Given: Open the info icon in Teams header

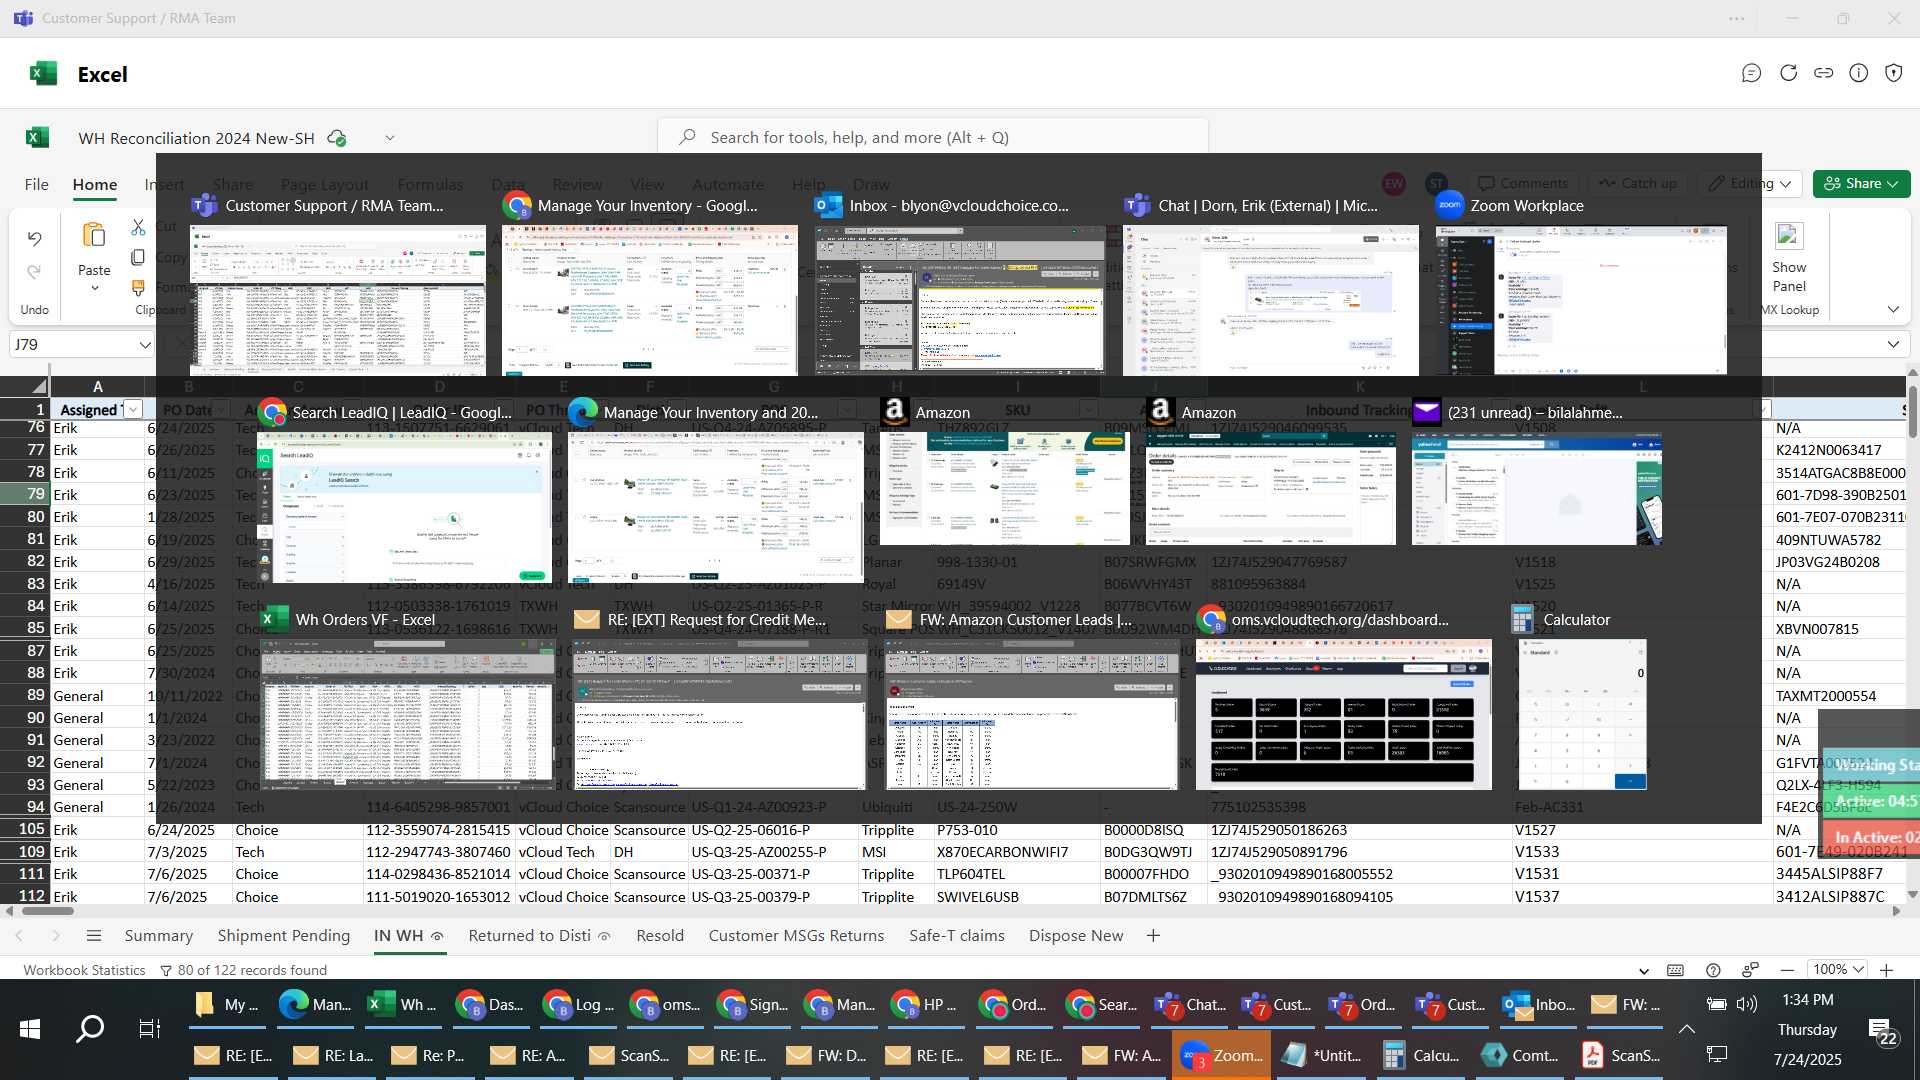Looking at the screenshot, I should coord(1859,73).
